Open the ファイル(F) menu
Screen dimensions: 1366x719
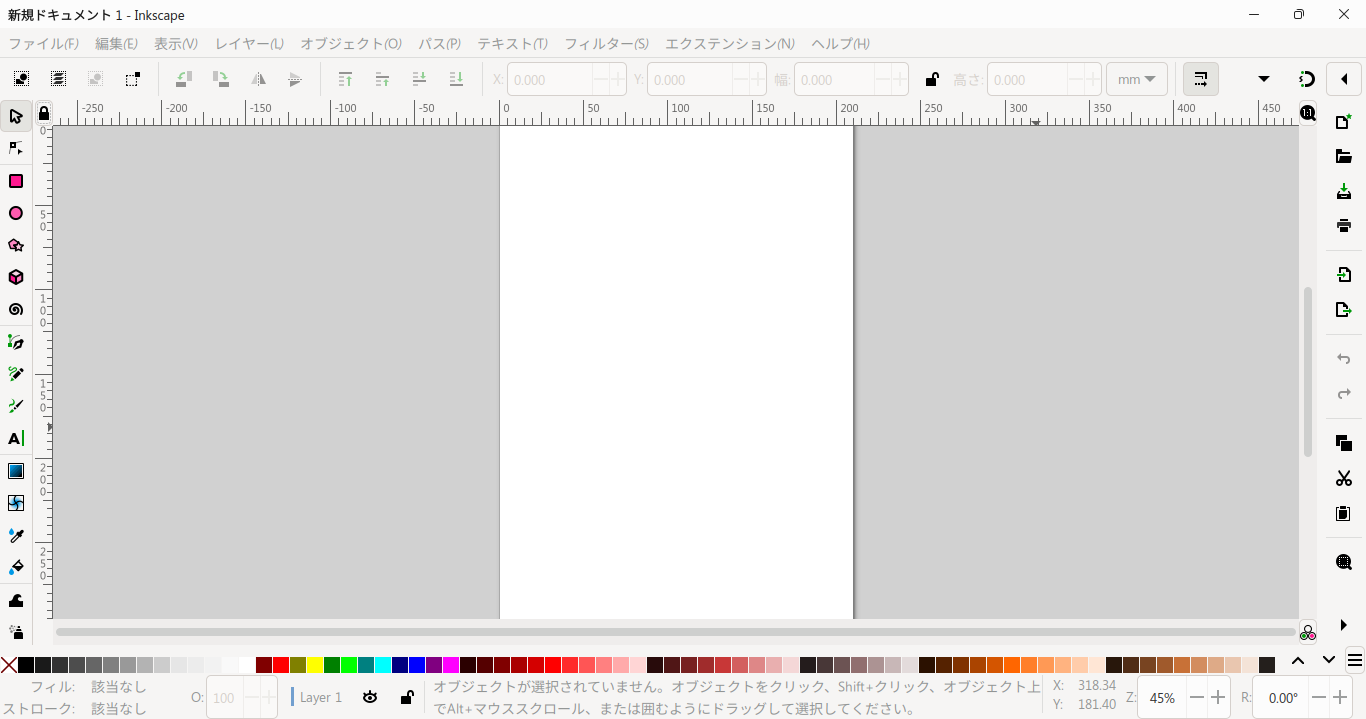point(43,44)
